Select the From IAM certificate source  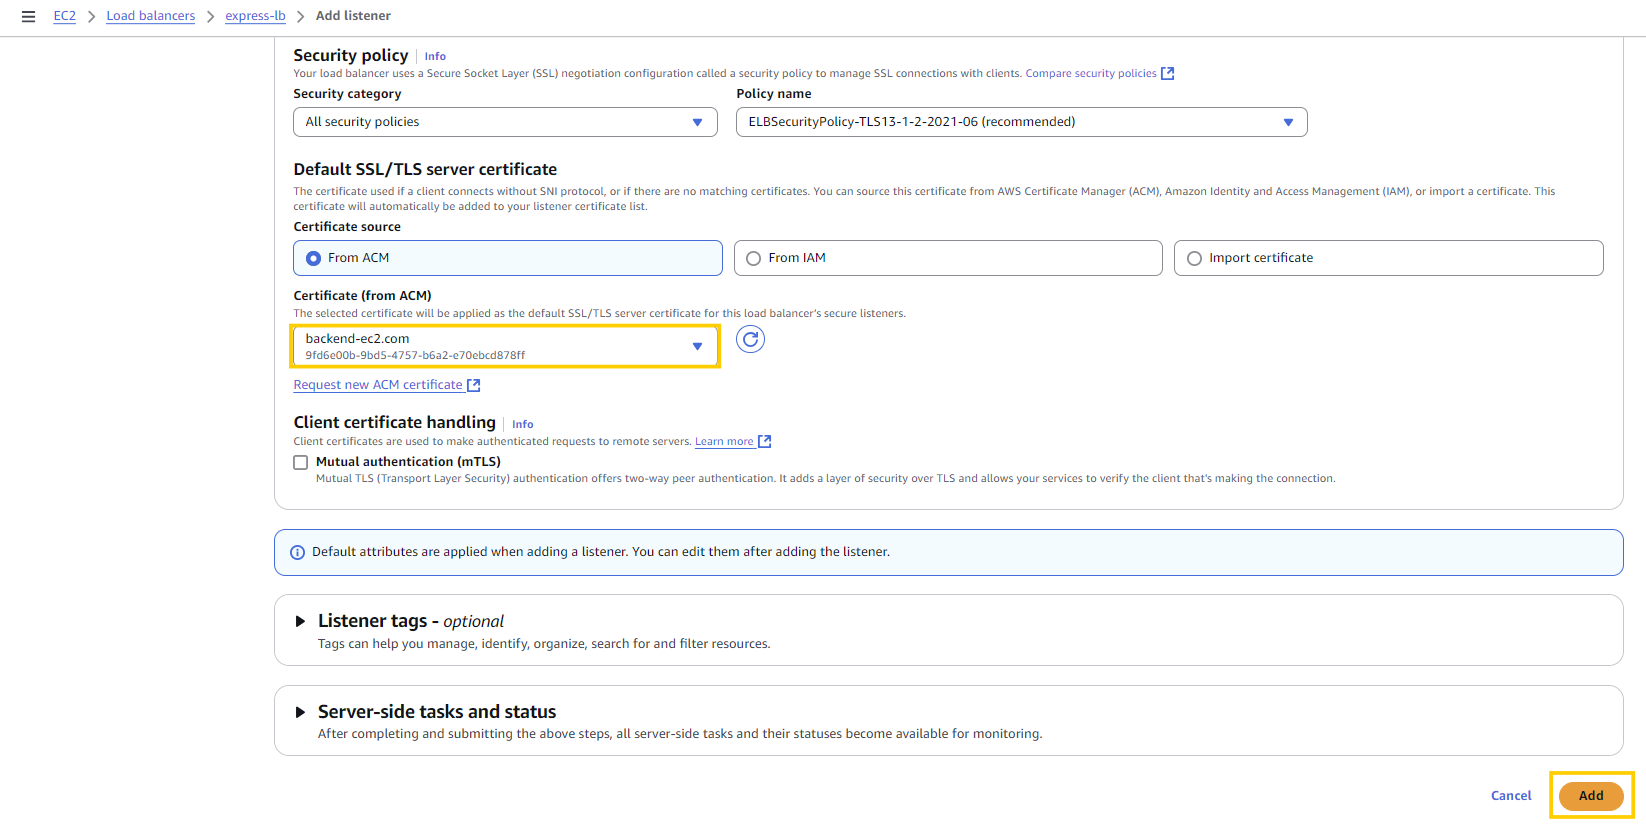(754, 258)
